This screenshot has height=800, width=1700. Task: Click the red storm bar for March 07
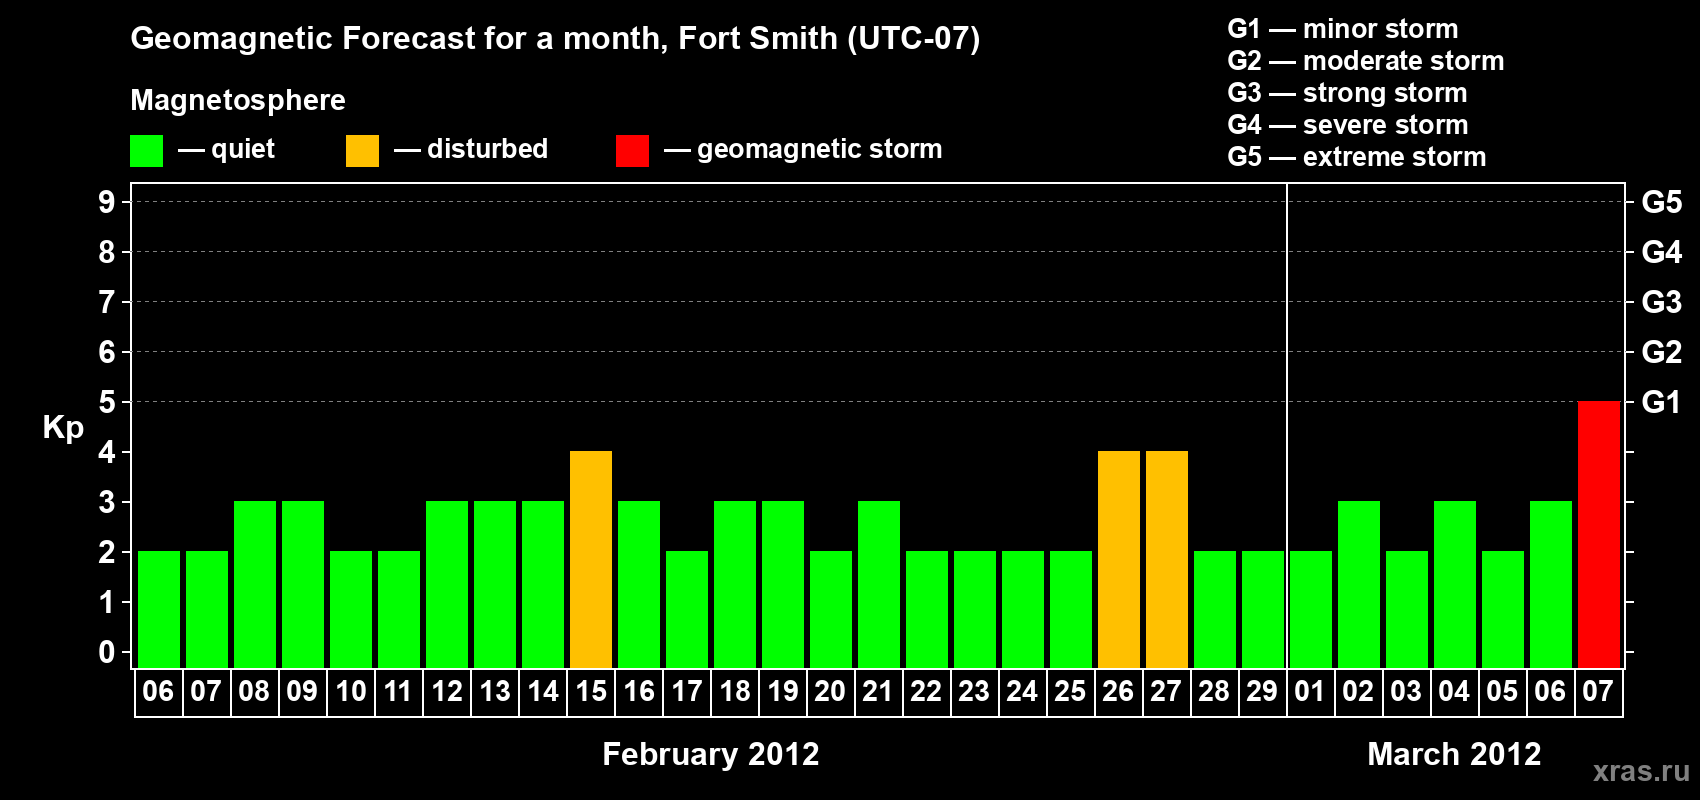tap(1599, 534)
